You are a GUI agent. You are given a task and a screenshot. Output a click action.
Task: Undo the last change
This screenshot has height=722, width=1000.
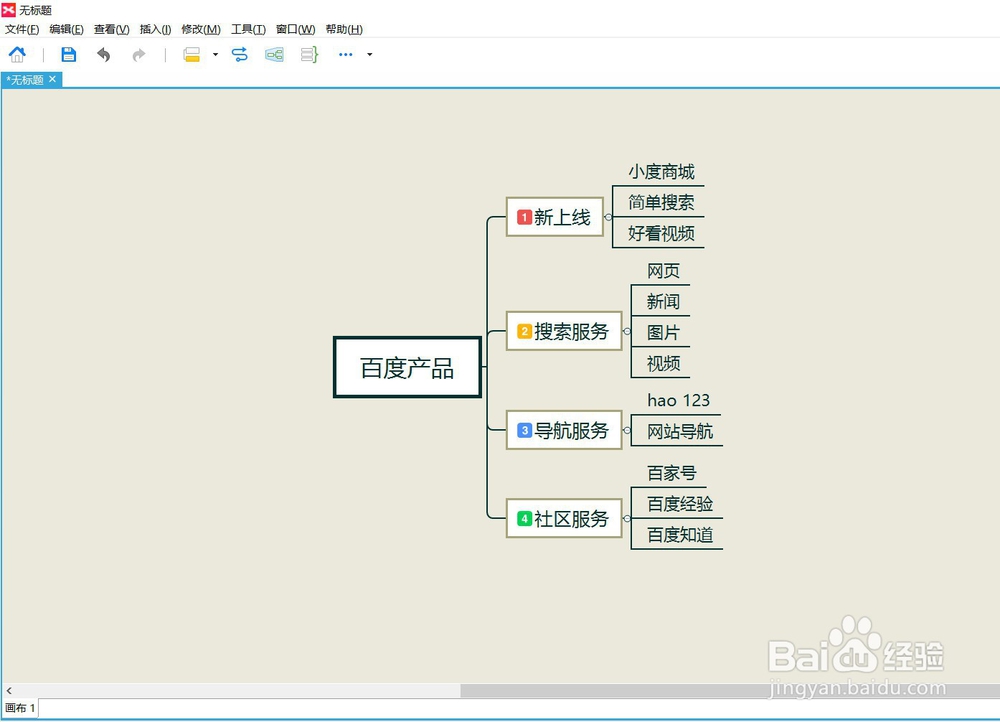coord(105,54)
